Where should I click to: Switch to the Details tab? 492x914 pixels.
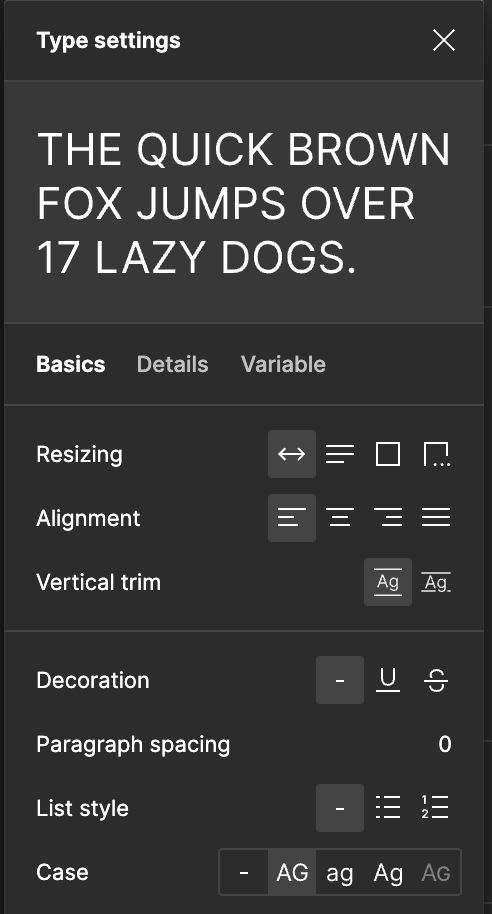[173, 364]
